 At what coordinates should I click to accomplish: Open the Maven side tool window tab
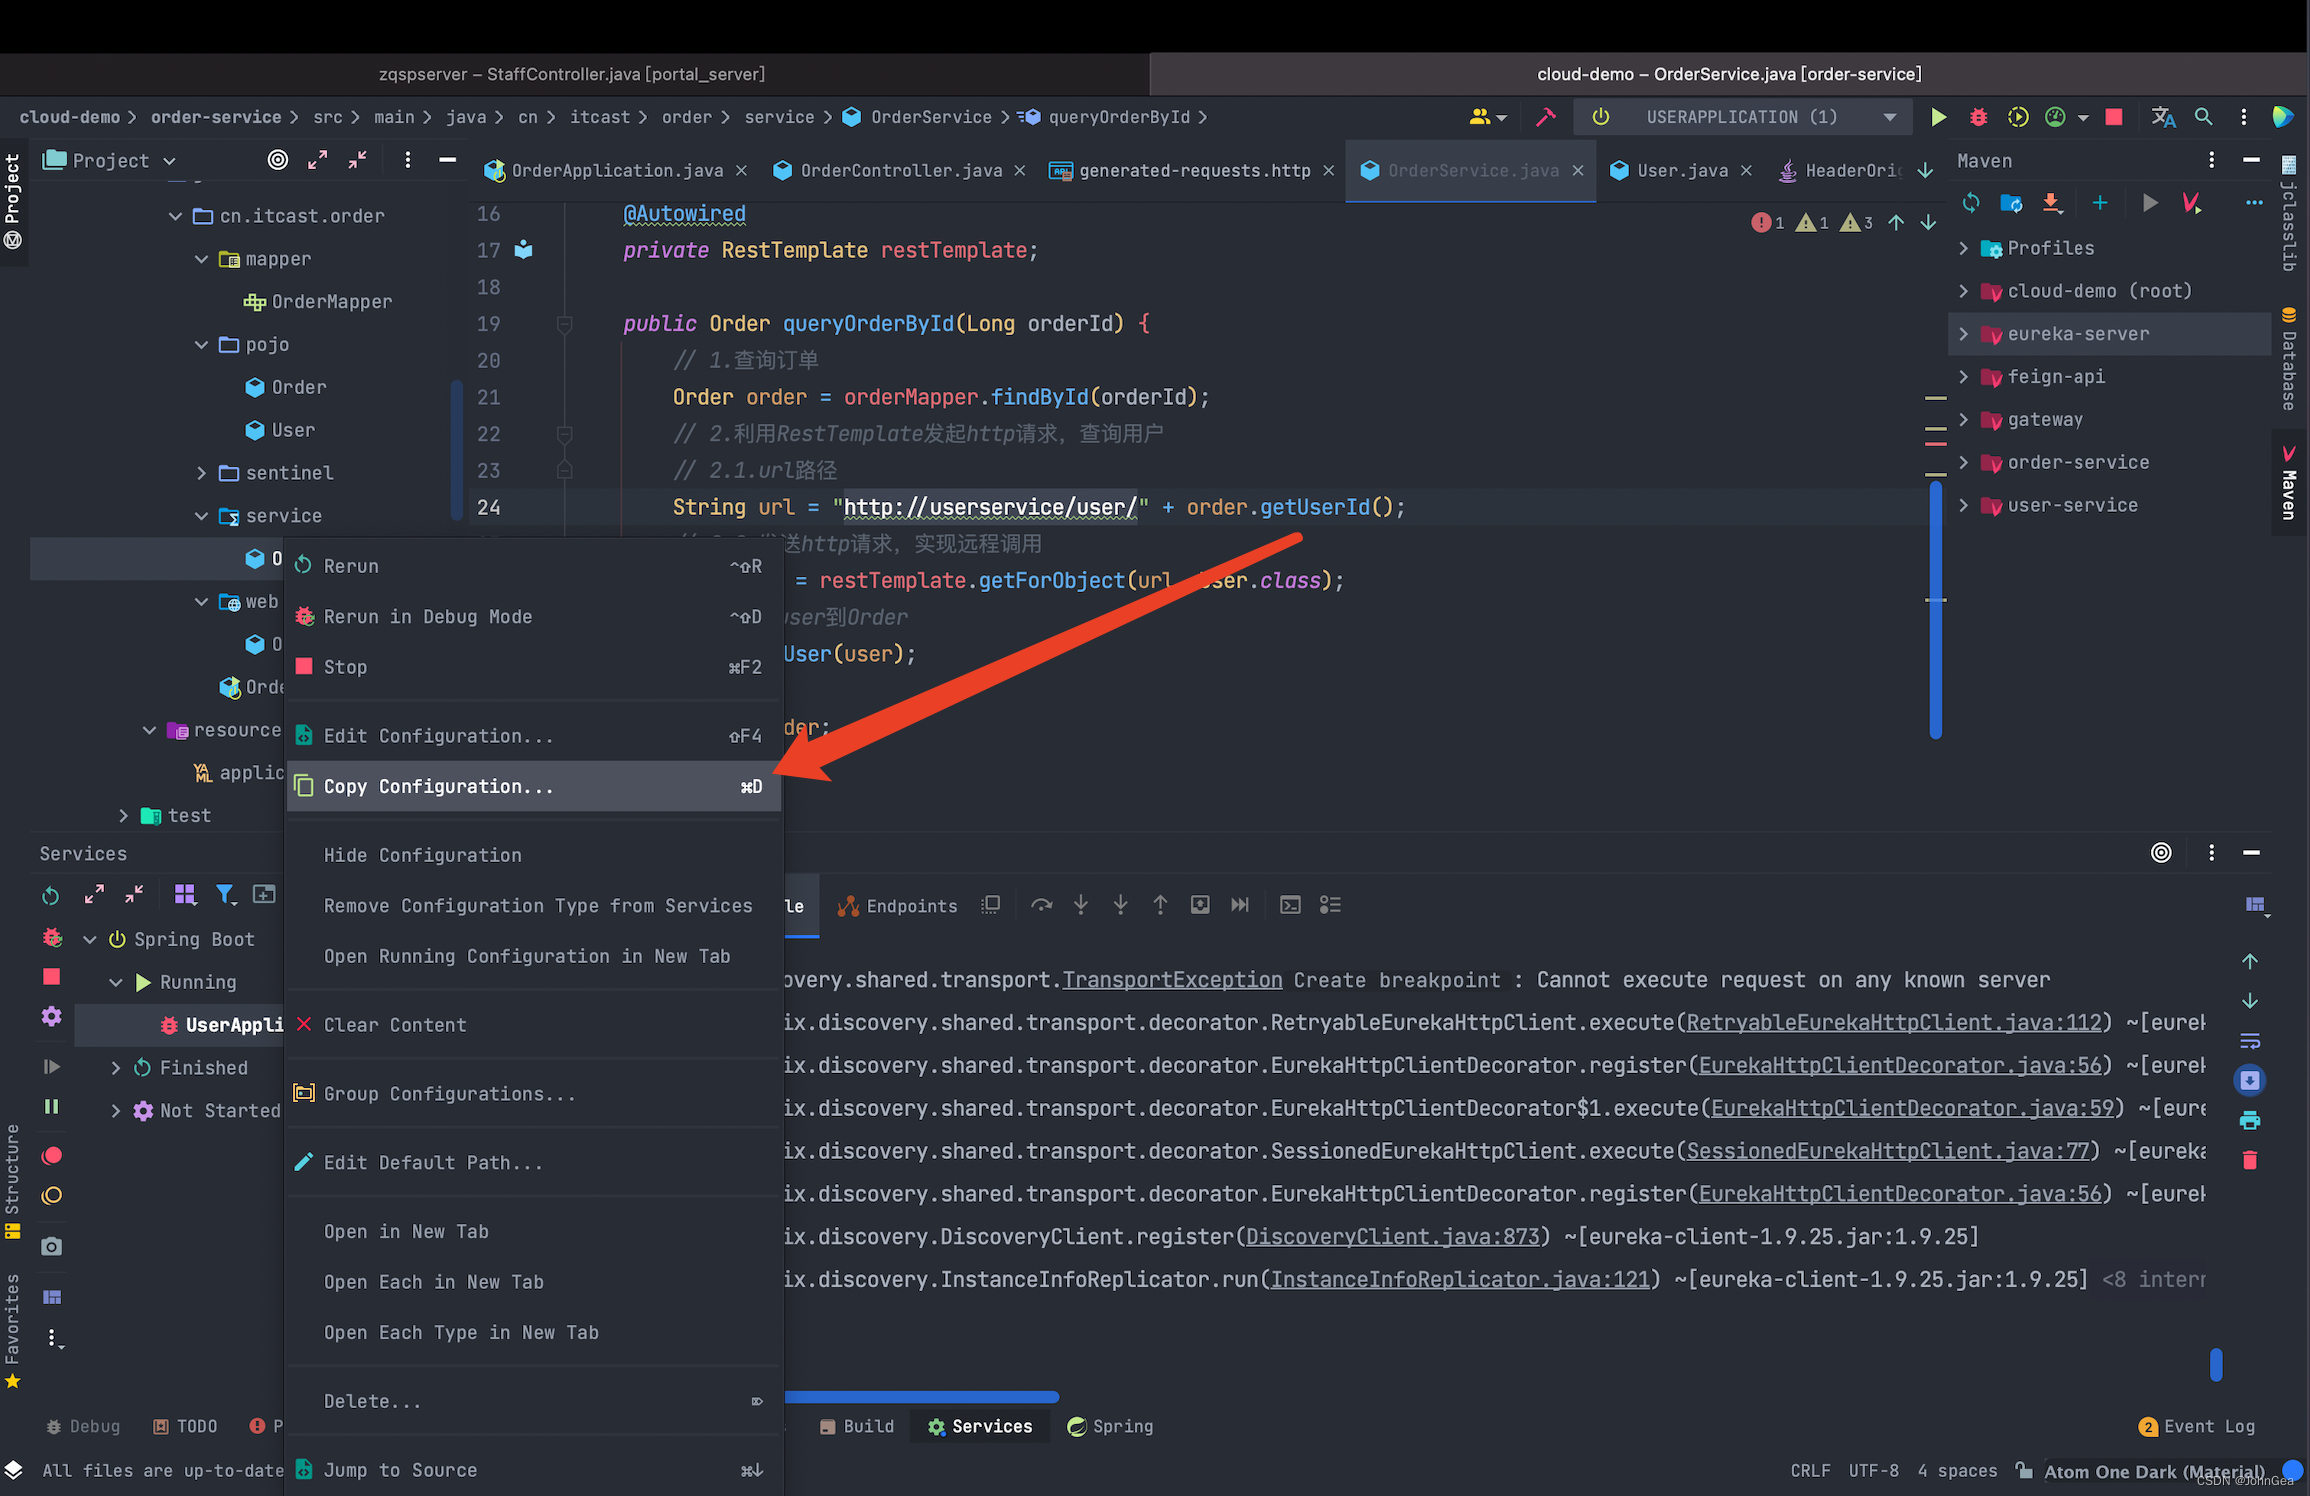click(x=2289, y=484)
